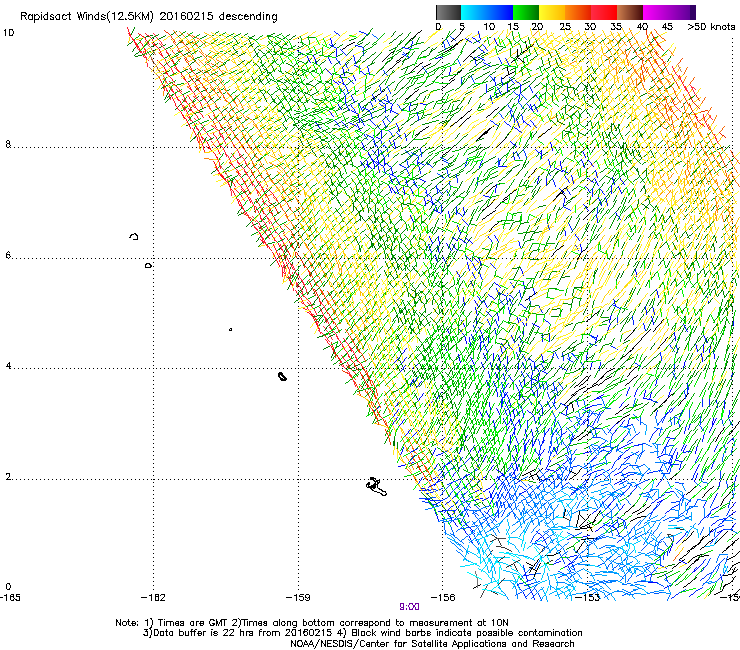Click the latitude label '8'
Viewport: 740px width, 650px height.
8,144
